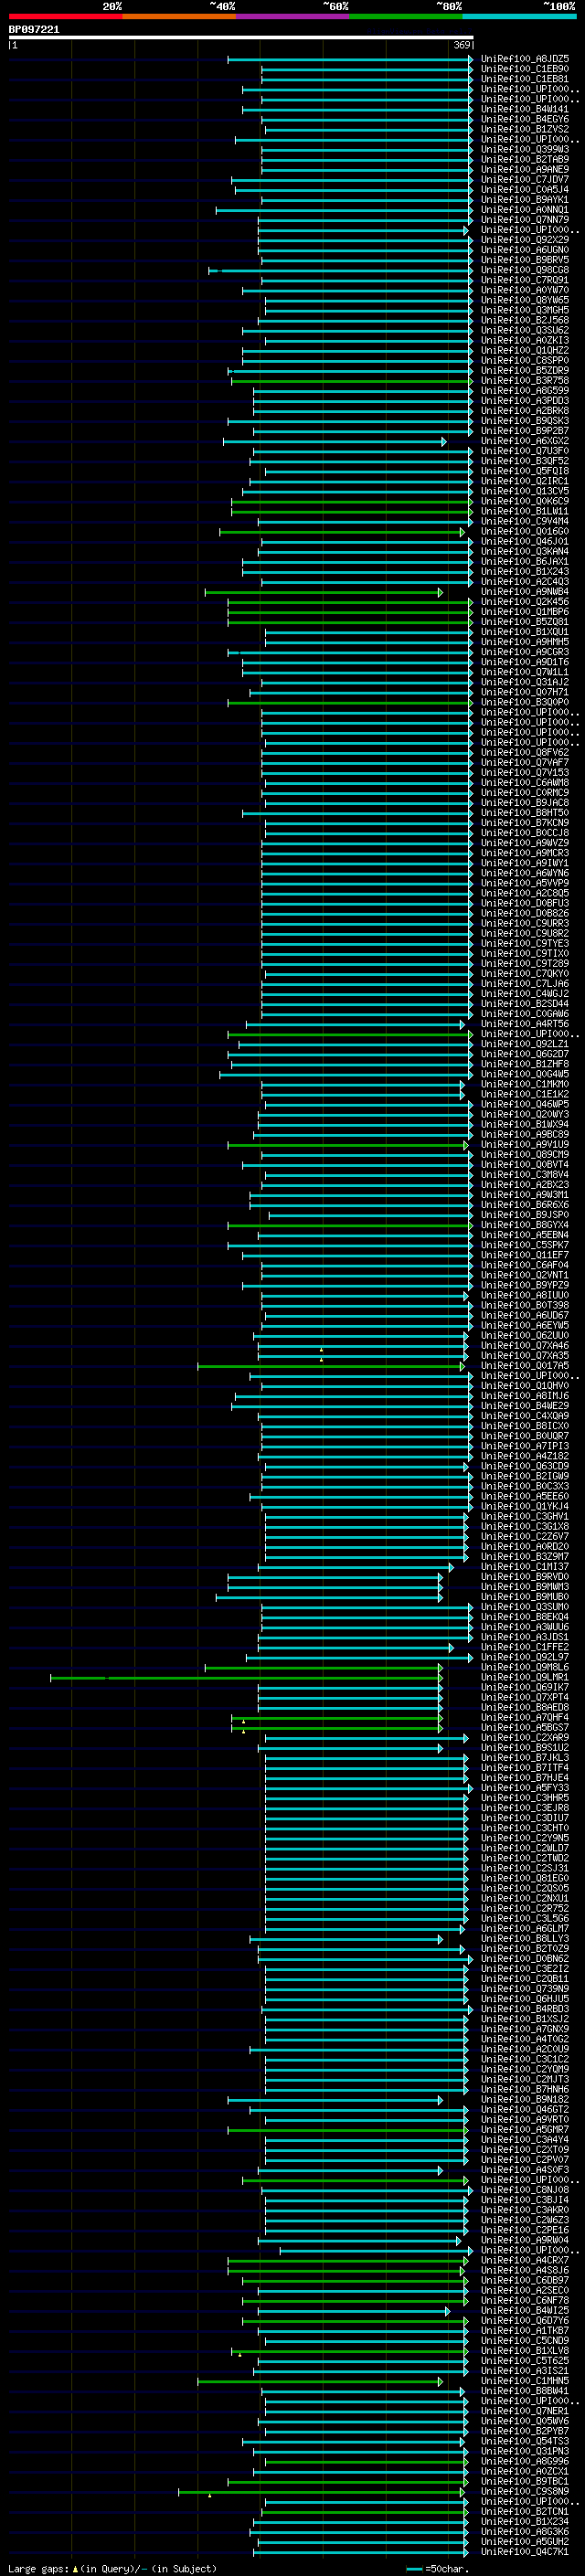Click the UniRef100_Q92X29 hit name
Screen dimensions: 585x2576
pos(525,240)
